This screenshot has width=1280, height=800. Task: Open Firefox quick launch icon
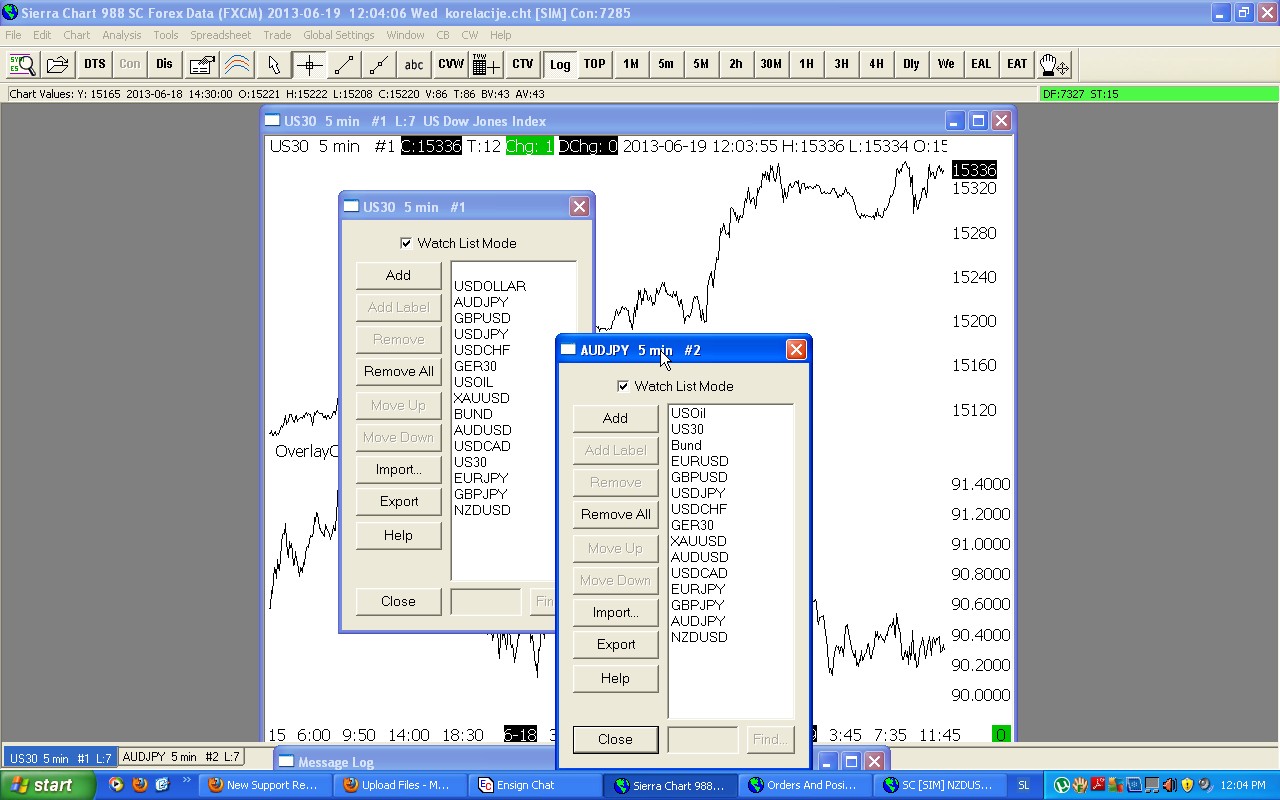pyautogui.click(x=139, y=785)
